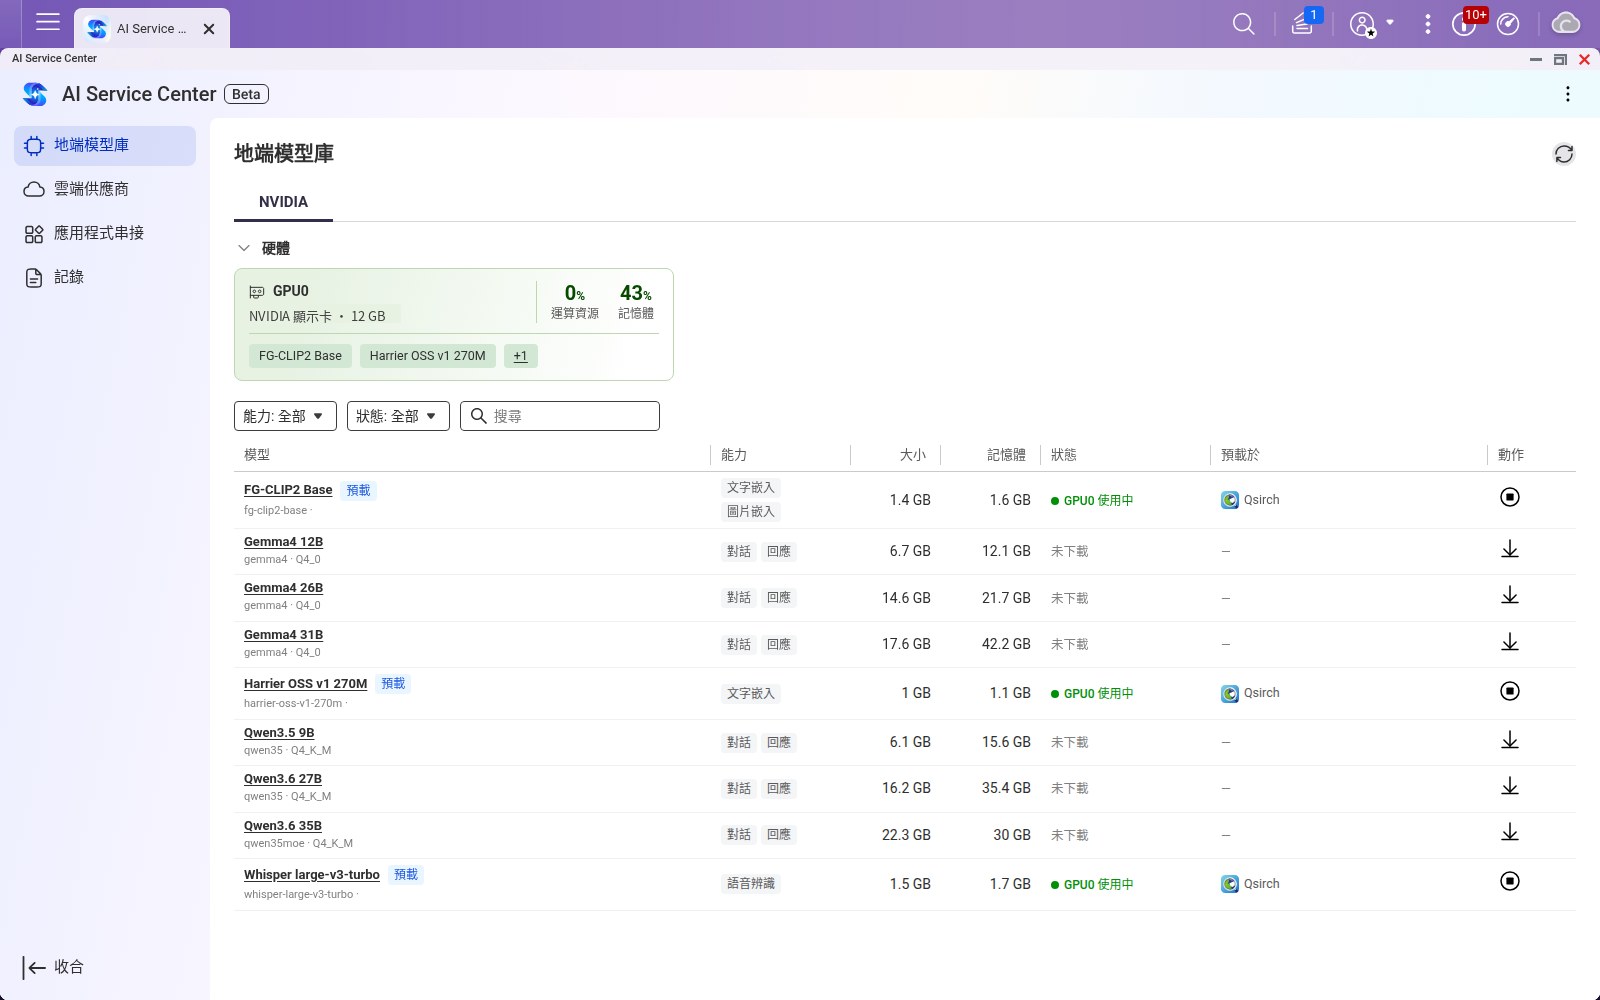Open the cloud icon in top bar
Viewport: 1600px width, 1000px height.
pyautogui.click(x=1565, y=24)
